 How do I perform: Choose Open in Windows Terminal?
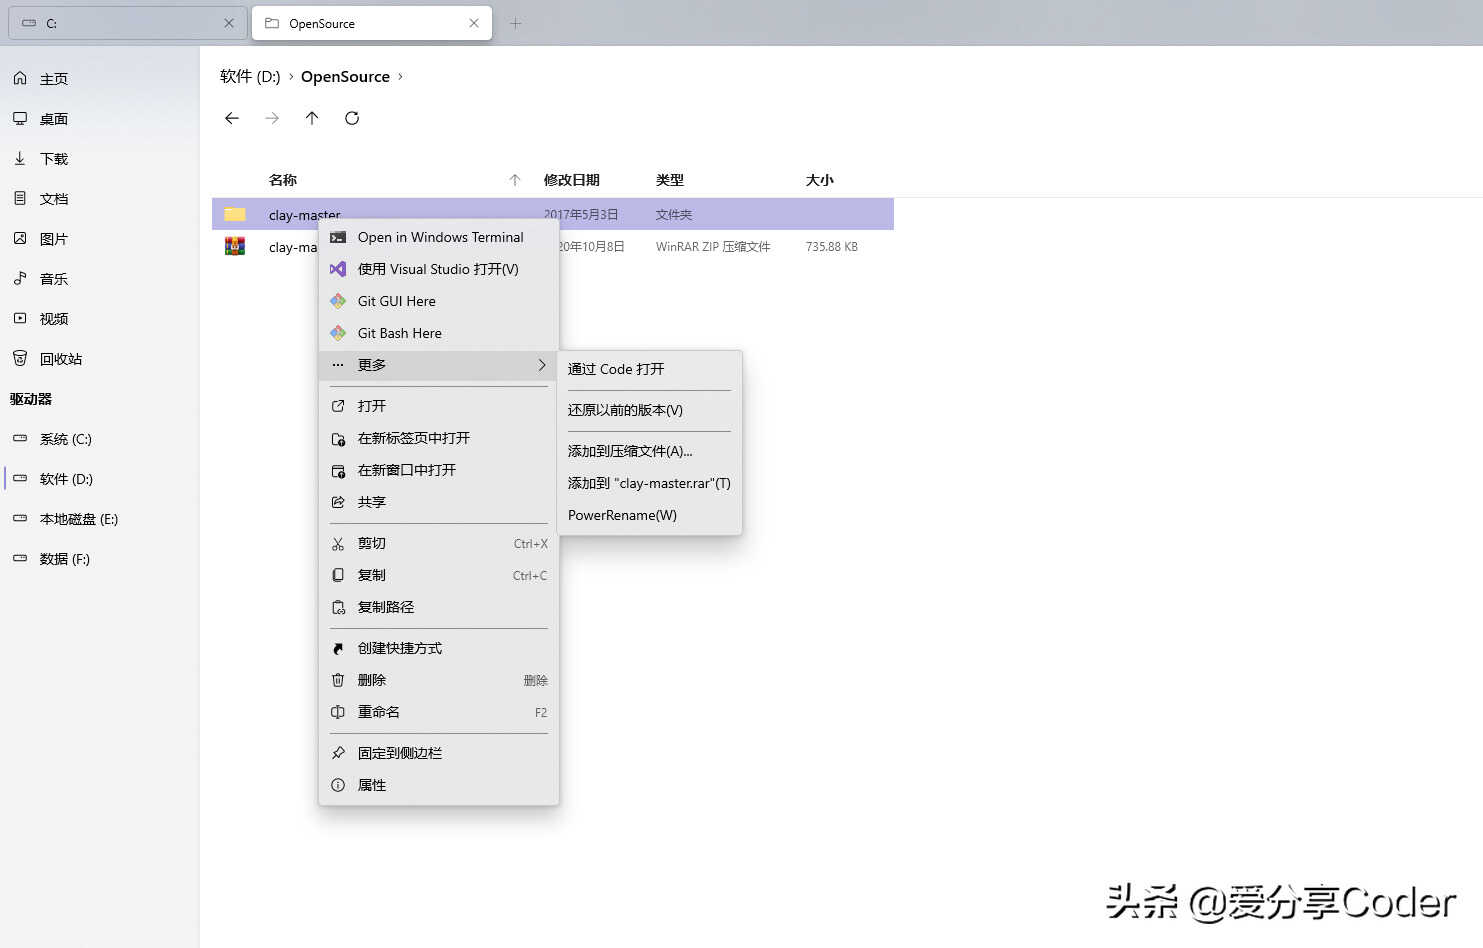point(440,237)
